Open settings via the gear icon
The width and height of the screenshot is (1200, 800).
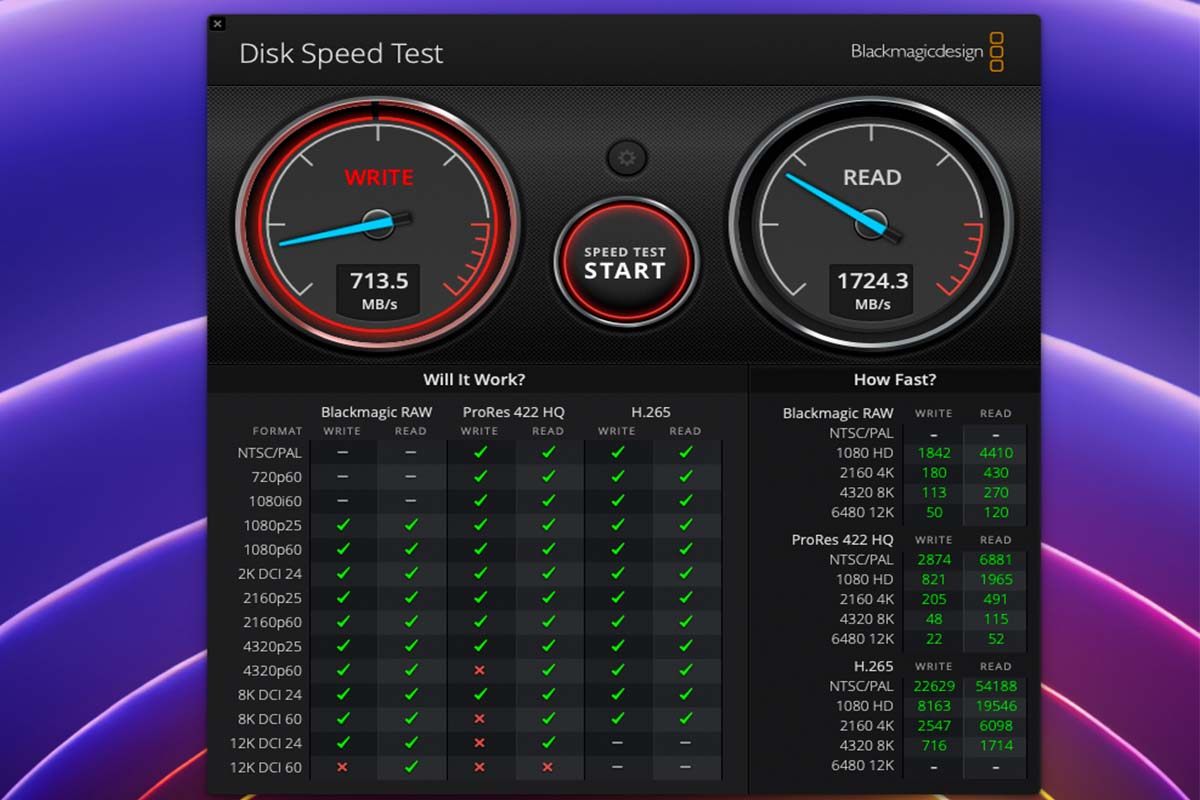(627, 158)
